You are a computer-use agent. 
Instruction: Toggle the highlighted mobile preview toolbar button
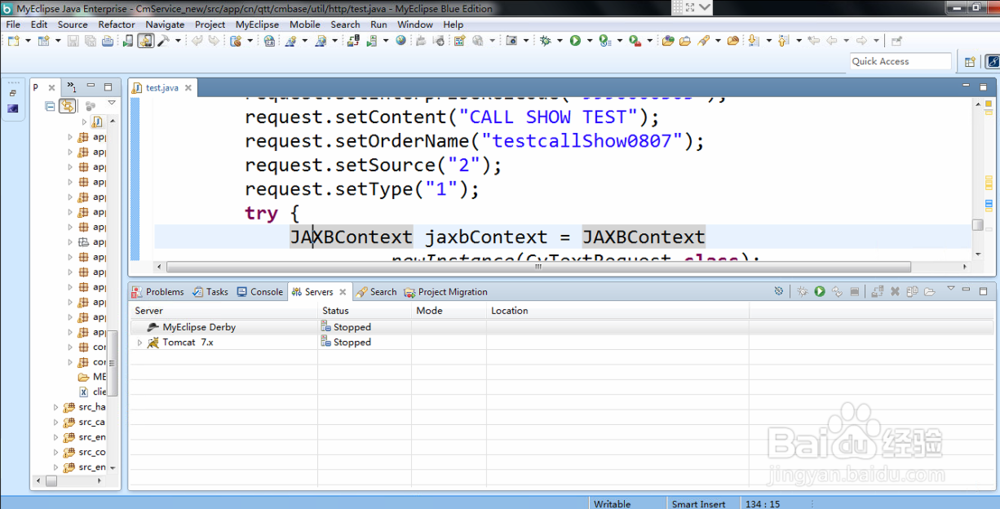146,40
